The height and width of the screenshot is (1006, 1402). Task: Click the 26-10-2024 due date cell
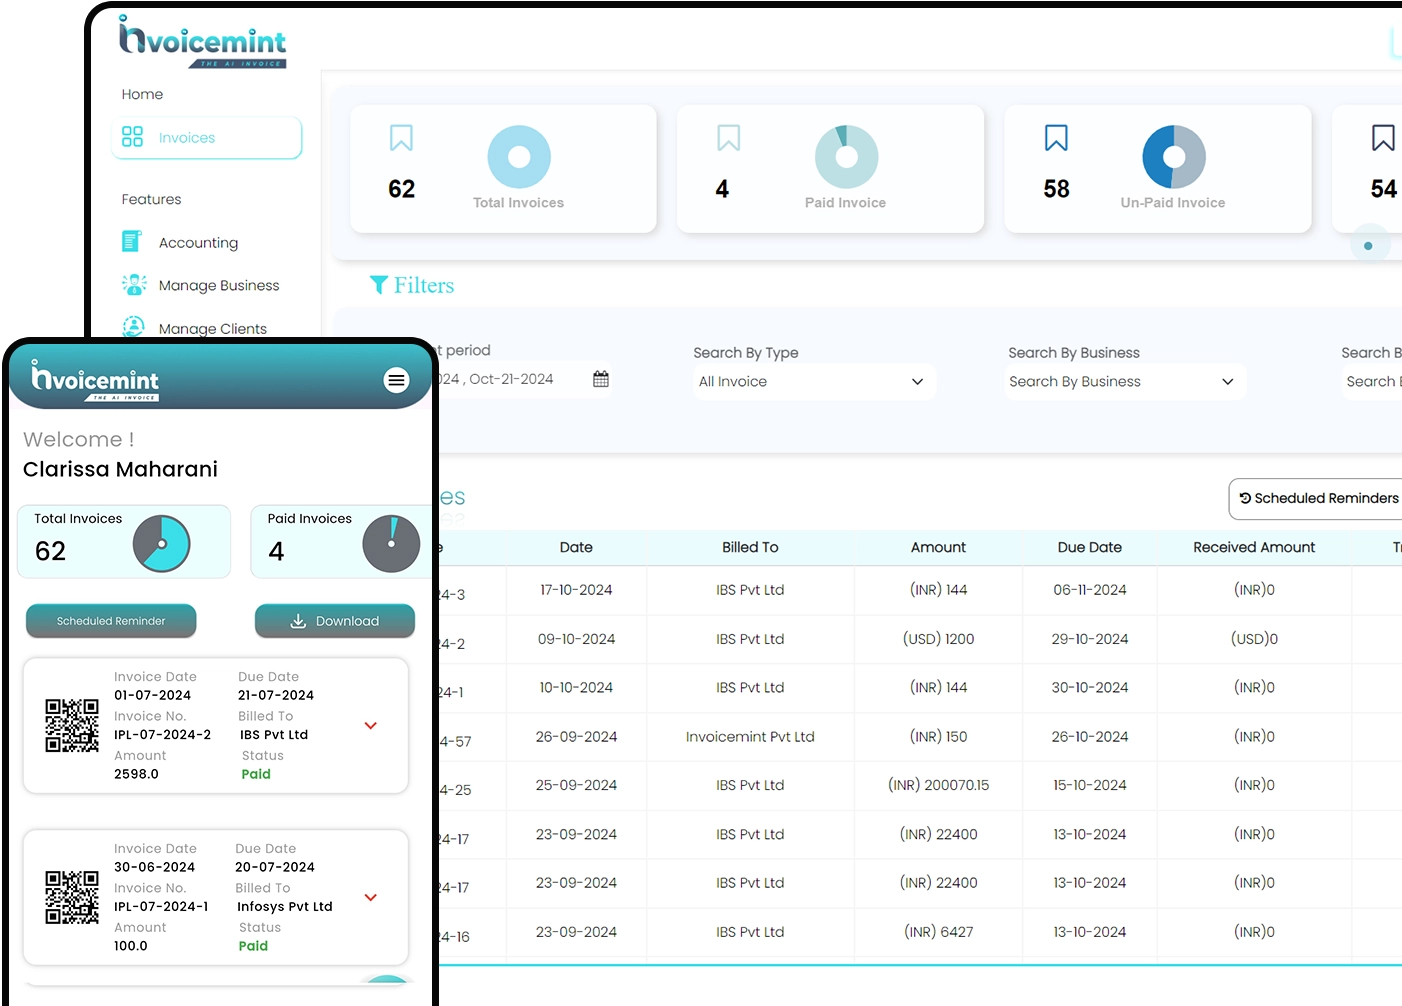1090,737
